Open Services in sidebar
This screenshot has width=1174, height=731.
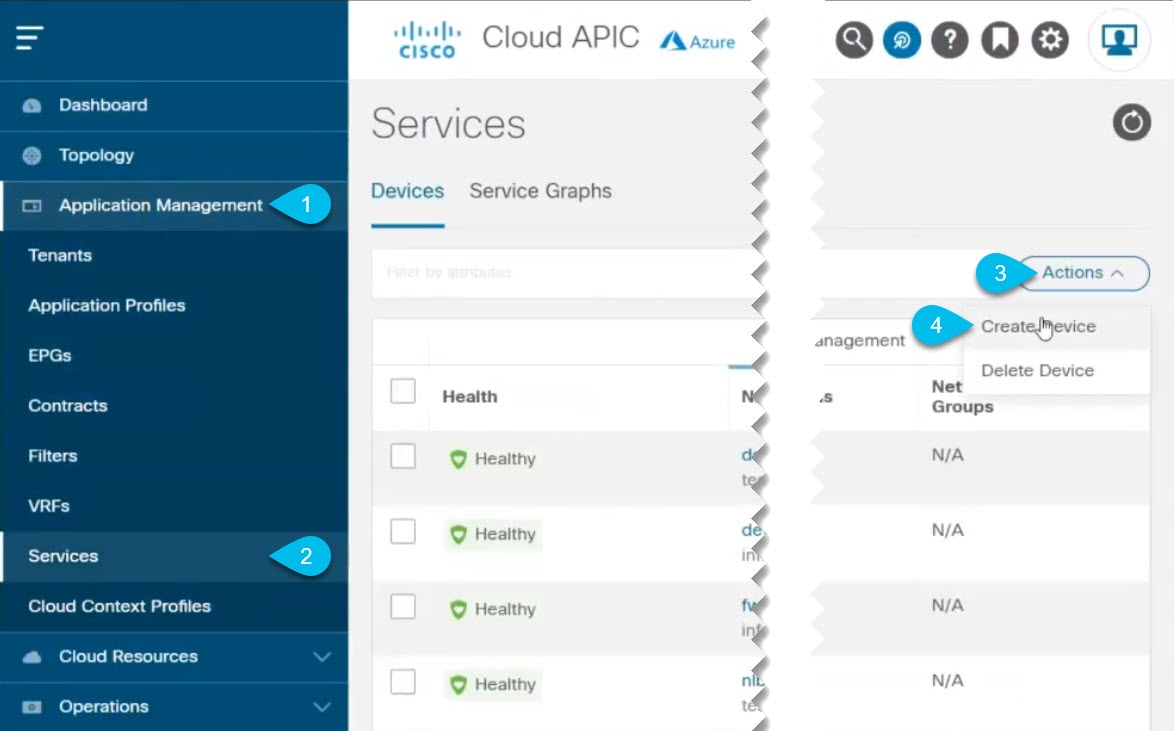174,557
